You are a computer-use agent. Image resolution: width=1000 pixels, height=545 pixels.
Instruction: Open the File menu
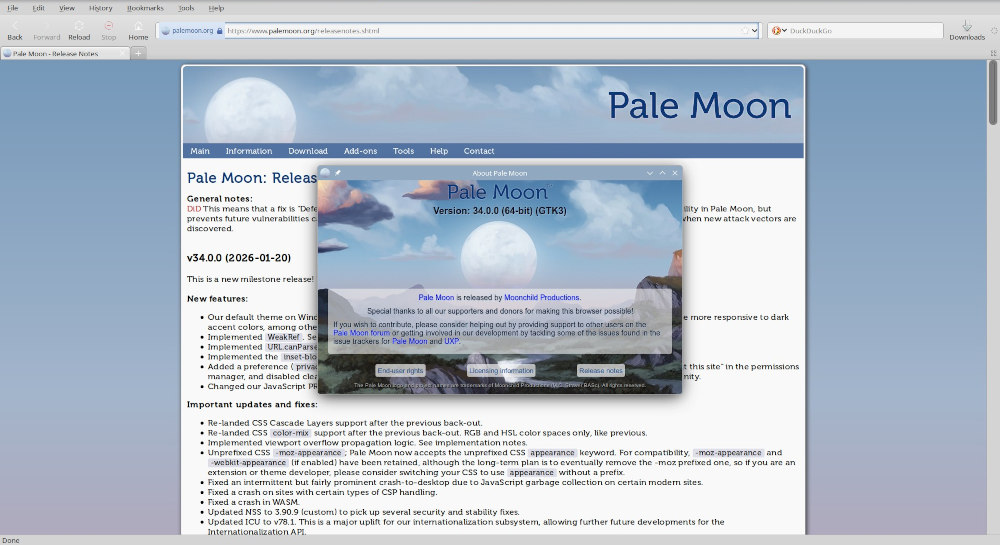12,8
